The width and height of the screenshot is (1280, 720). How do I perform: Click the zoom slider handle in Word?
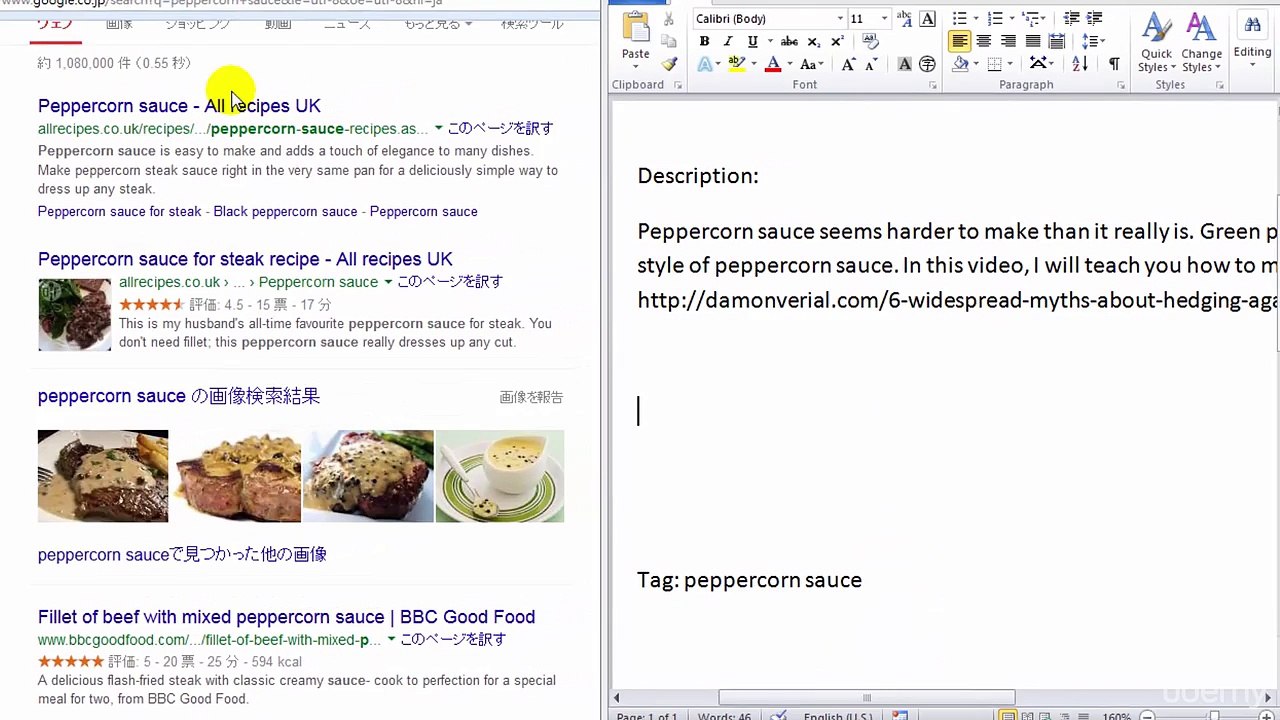1214,717
